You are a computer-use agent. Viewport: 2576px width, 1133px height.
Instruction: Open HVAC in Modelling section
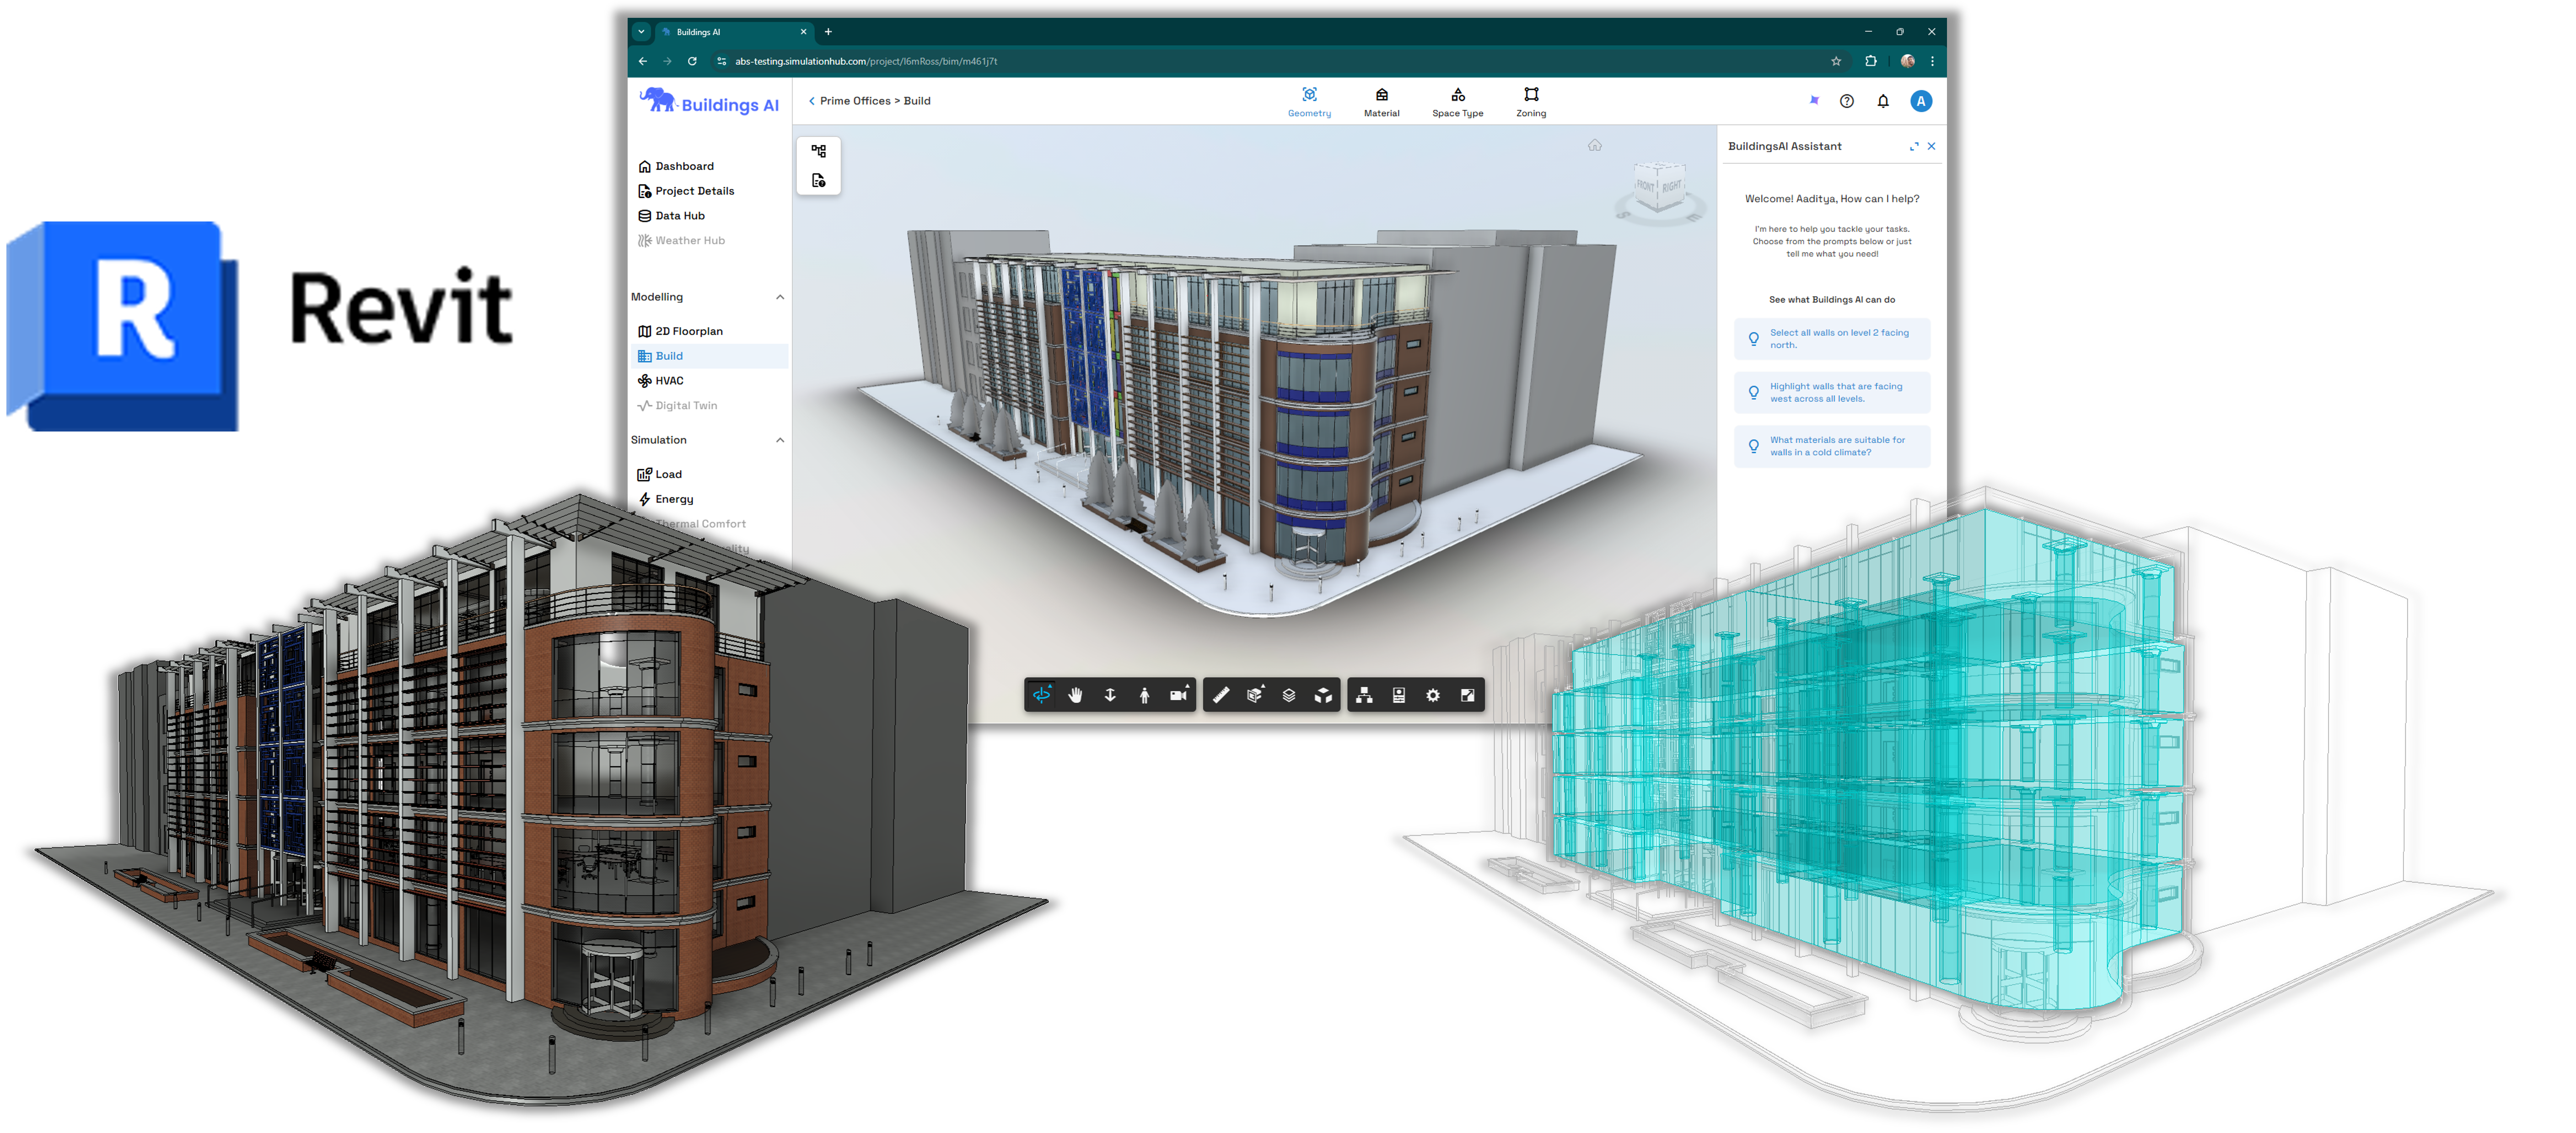pyautogui.click(x=661, y=381)
